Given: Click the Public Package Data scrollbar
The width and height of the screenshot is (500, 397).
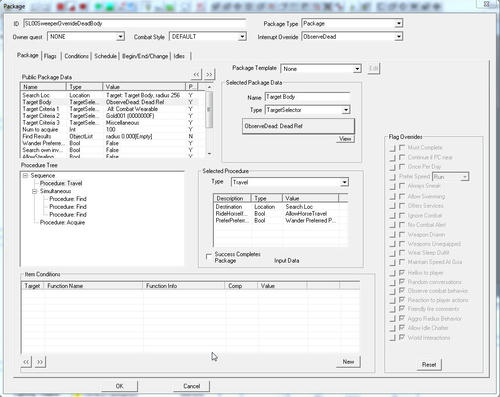Looking at the screenshot, I should coord(209,122).
